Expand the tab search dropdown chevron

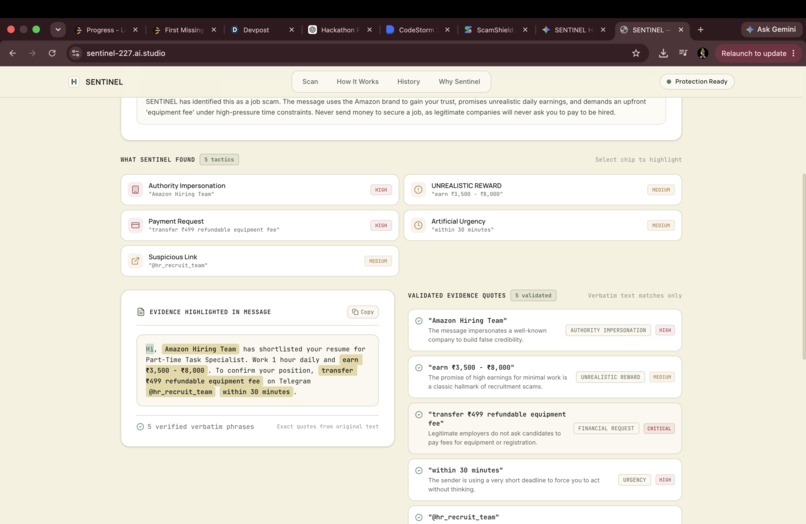[x=58, y=30]
